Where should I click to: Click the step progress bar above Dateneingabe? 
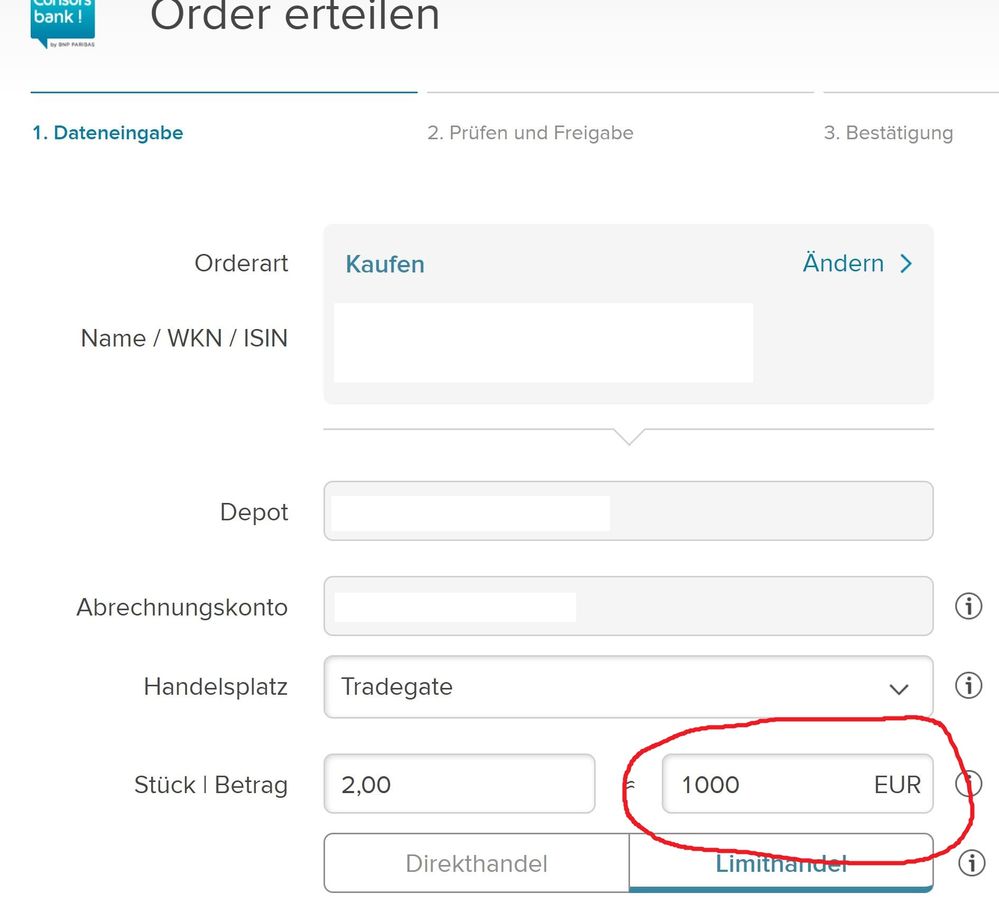pyautogui.click(x=224, y=90)
